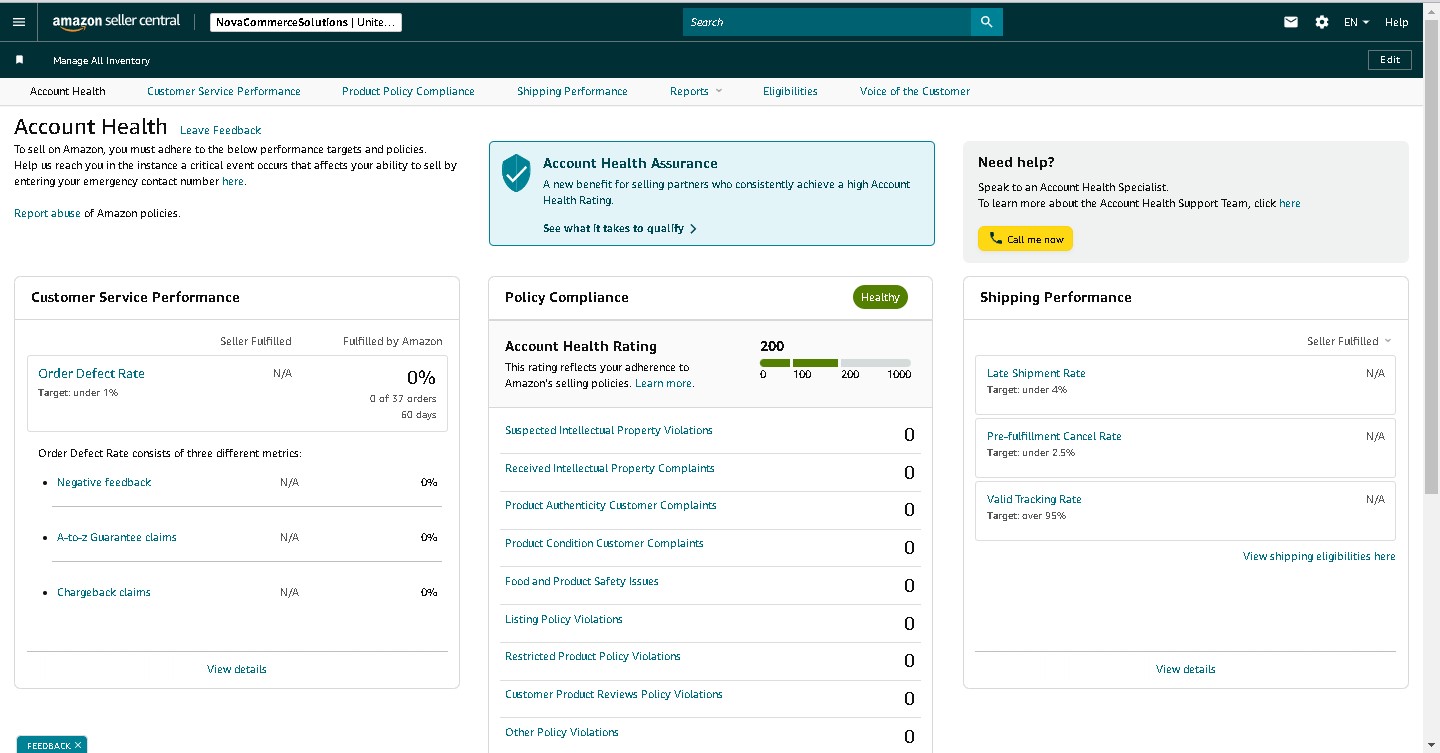The width and height of the screenshot is (1440, 753).
Task: Open the messages envelope icon
Action: tap(1291, 22)
